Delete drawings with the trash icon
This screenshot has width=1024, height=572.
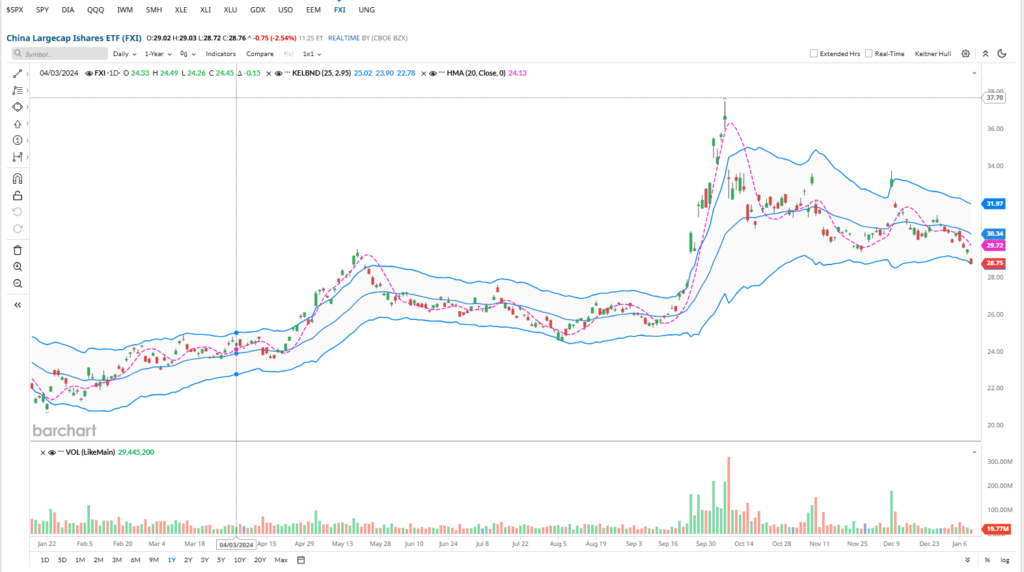[x=17, y=250]
